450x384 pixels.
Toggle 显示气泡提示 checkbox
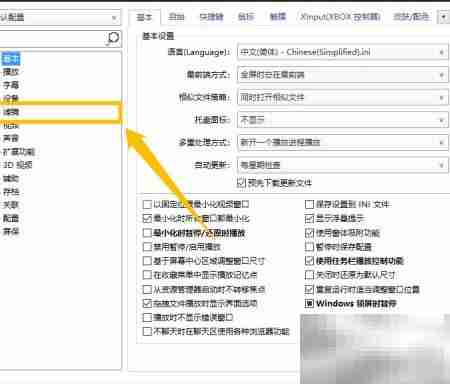click(x=309, y=218)
